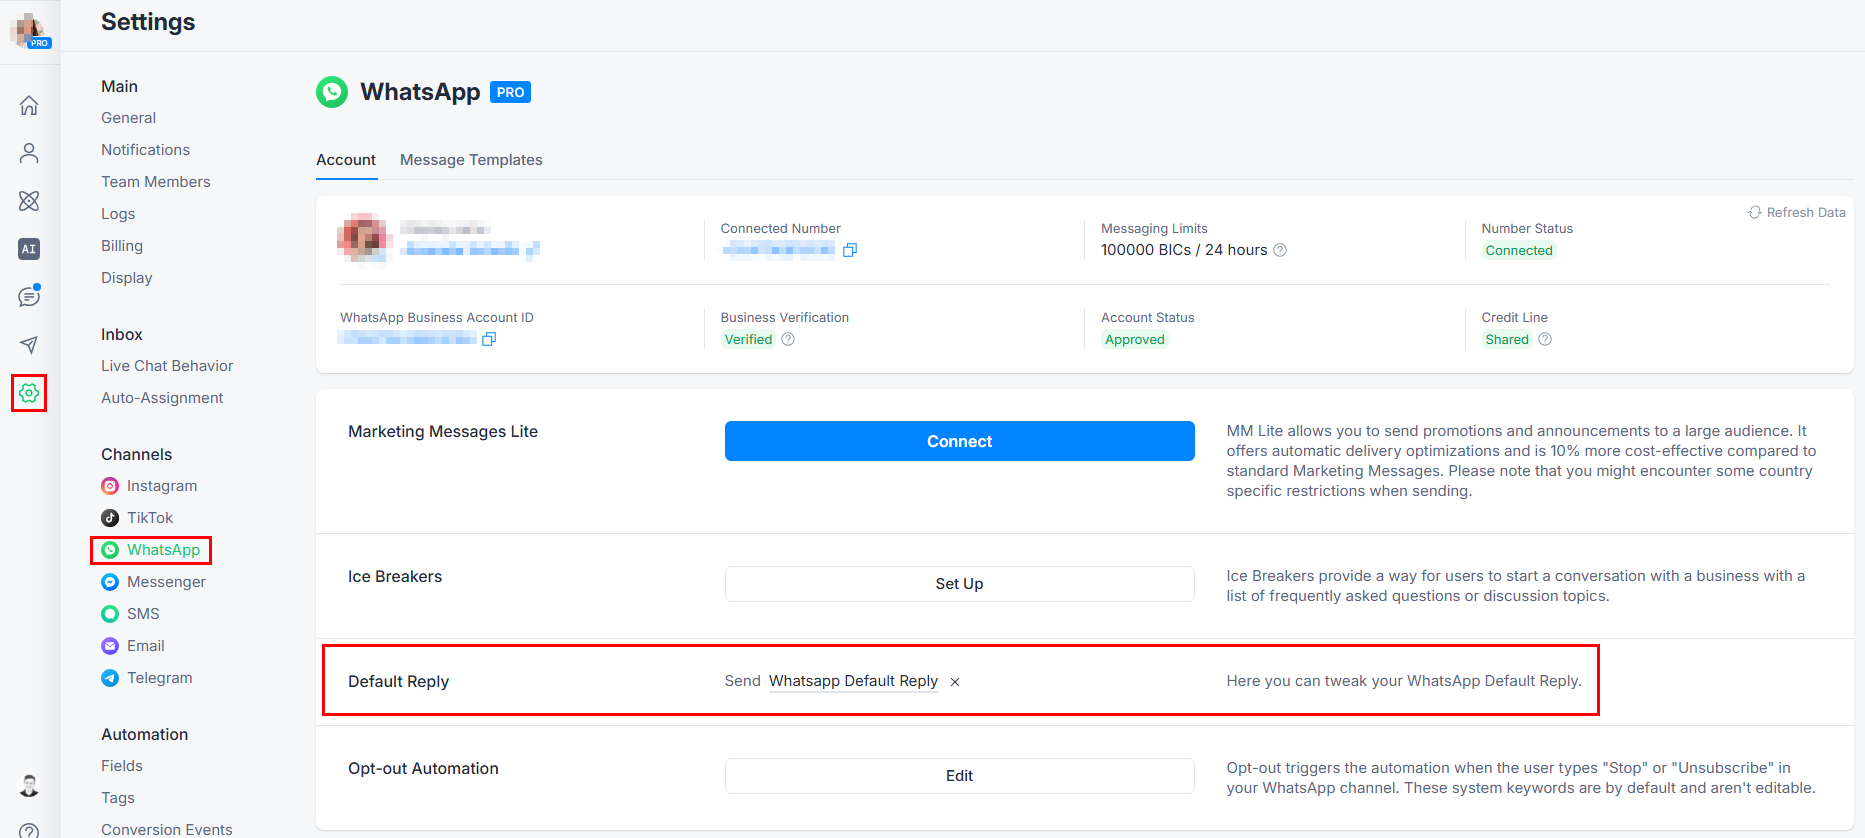Open Live Chat Behavior settings
The image size is (1865, 838).
click(x=167, y=366)
